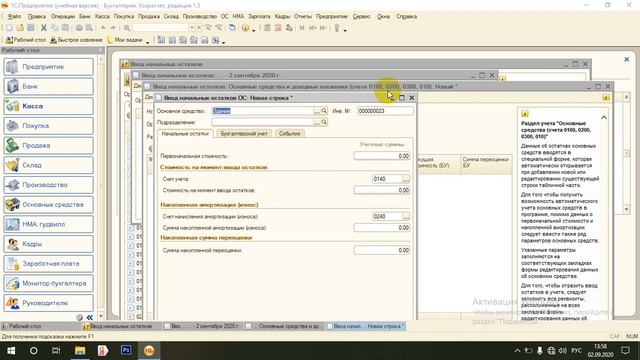Open the Монитор бухгалтера sidebar section
The image size is (640, 360).
click(x=49, y=283)
